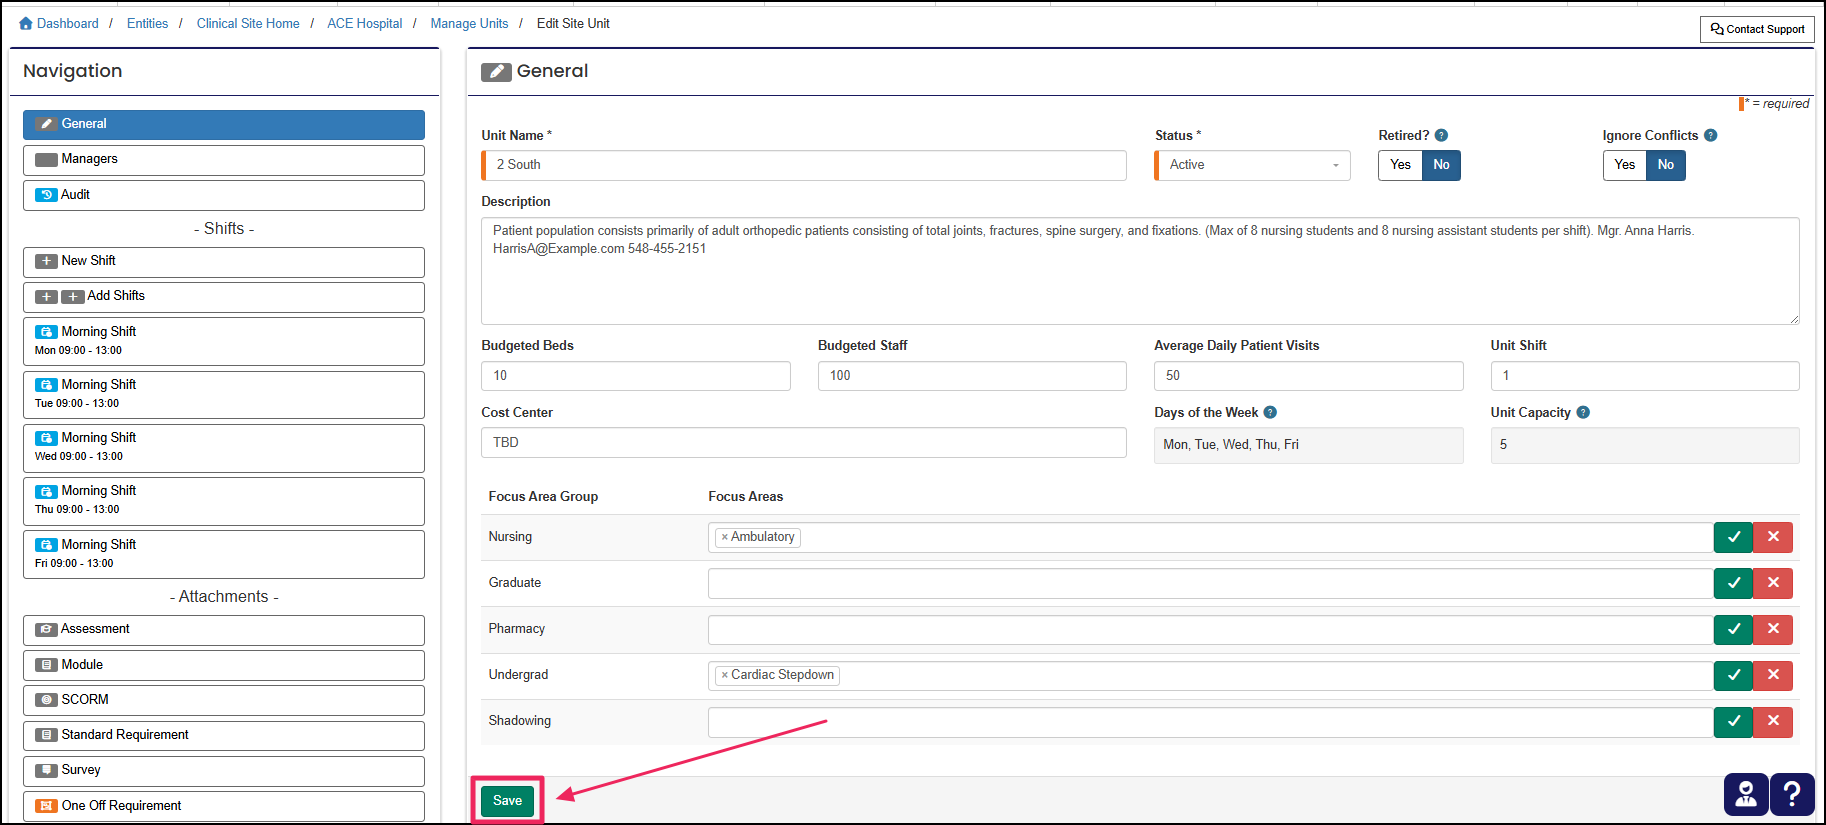Image resolution: width=1826 pixels, height=825 pixels.
Task: Open the Add Shifts navigation item
Action: 224,297
